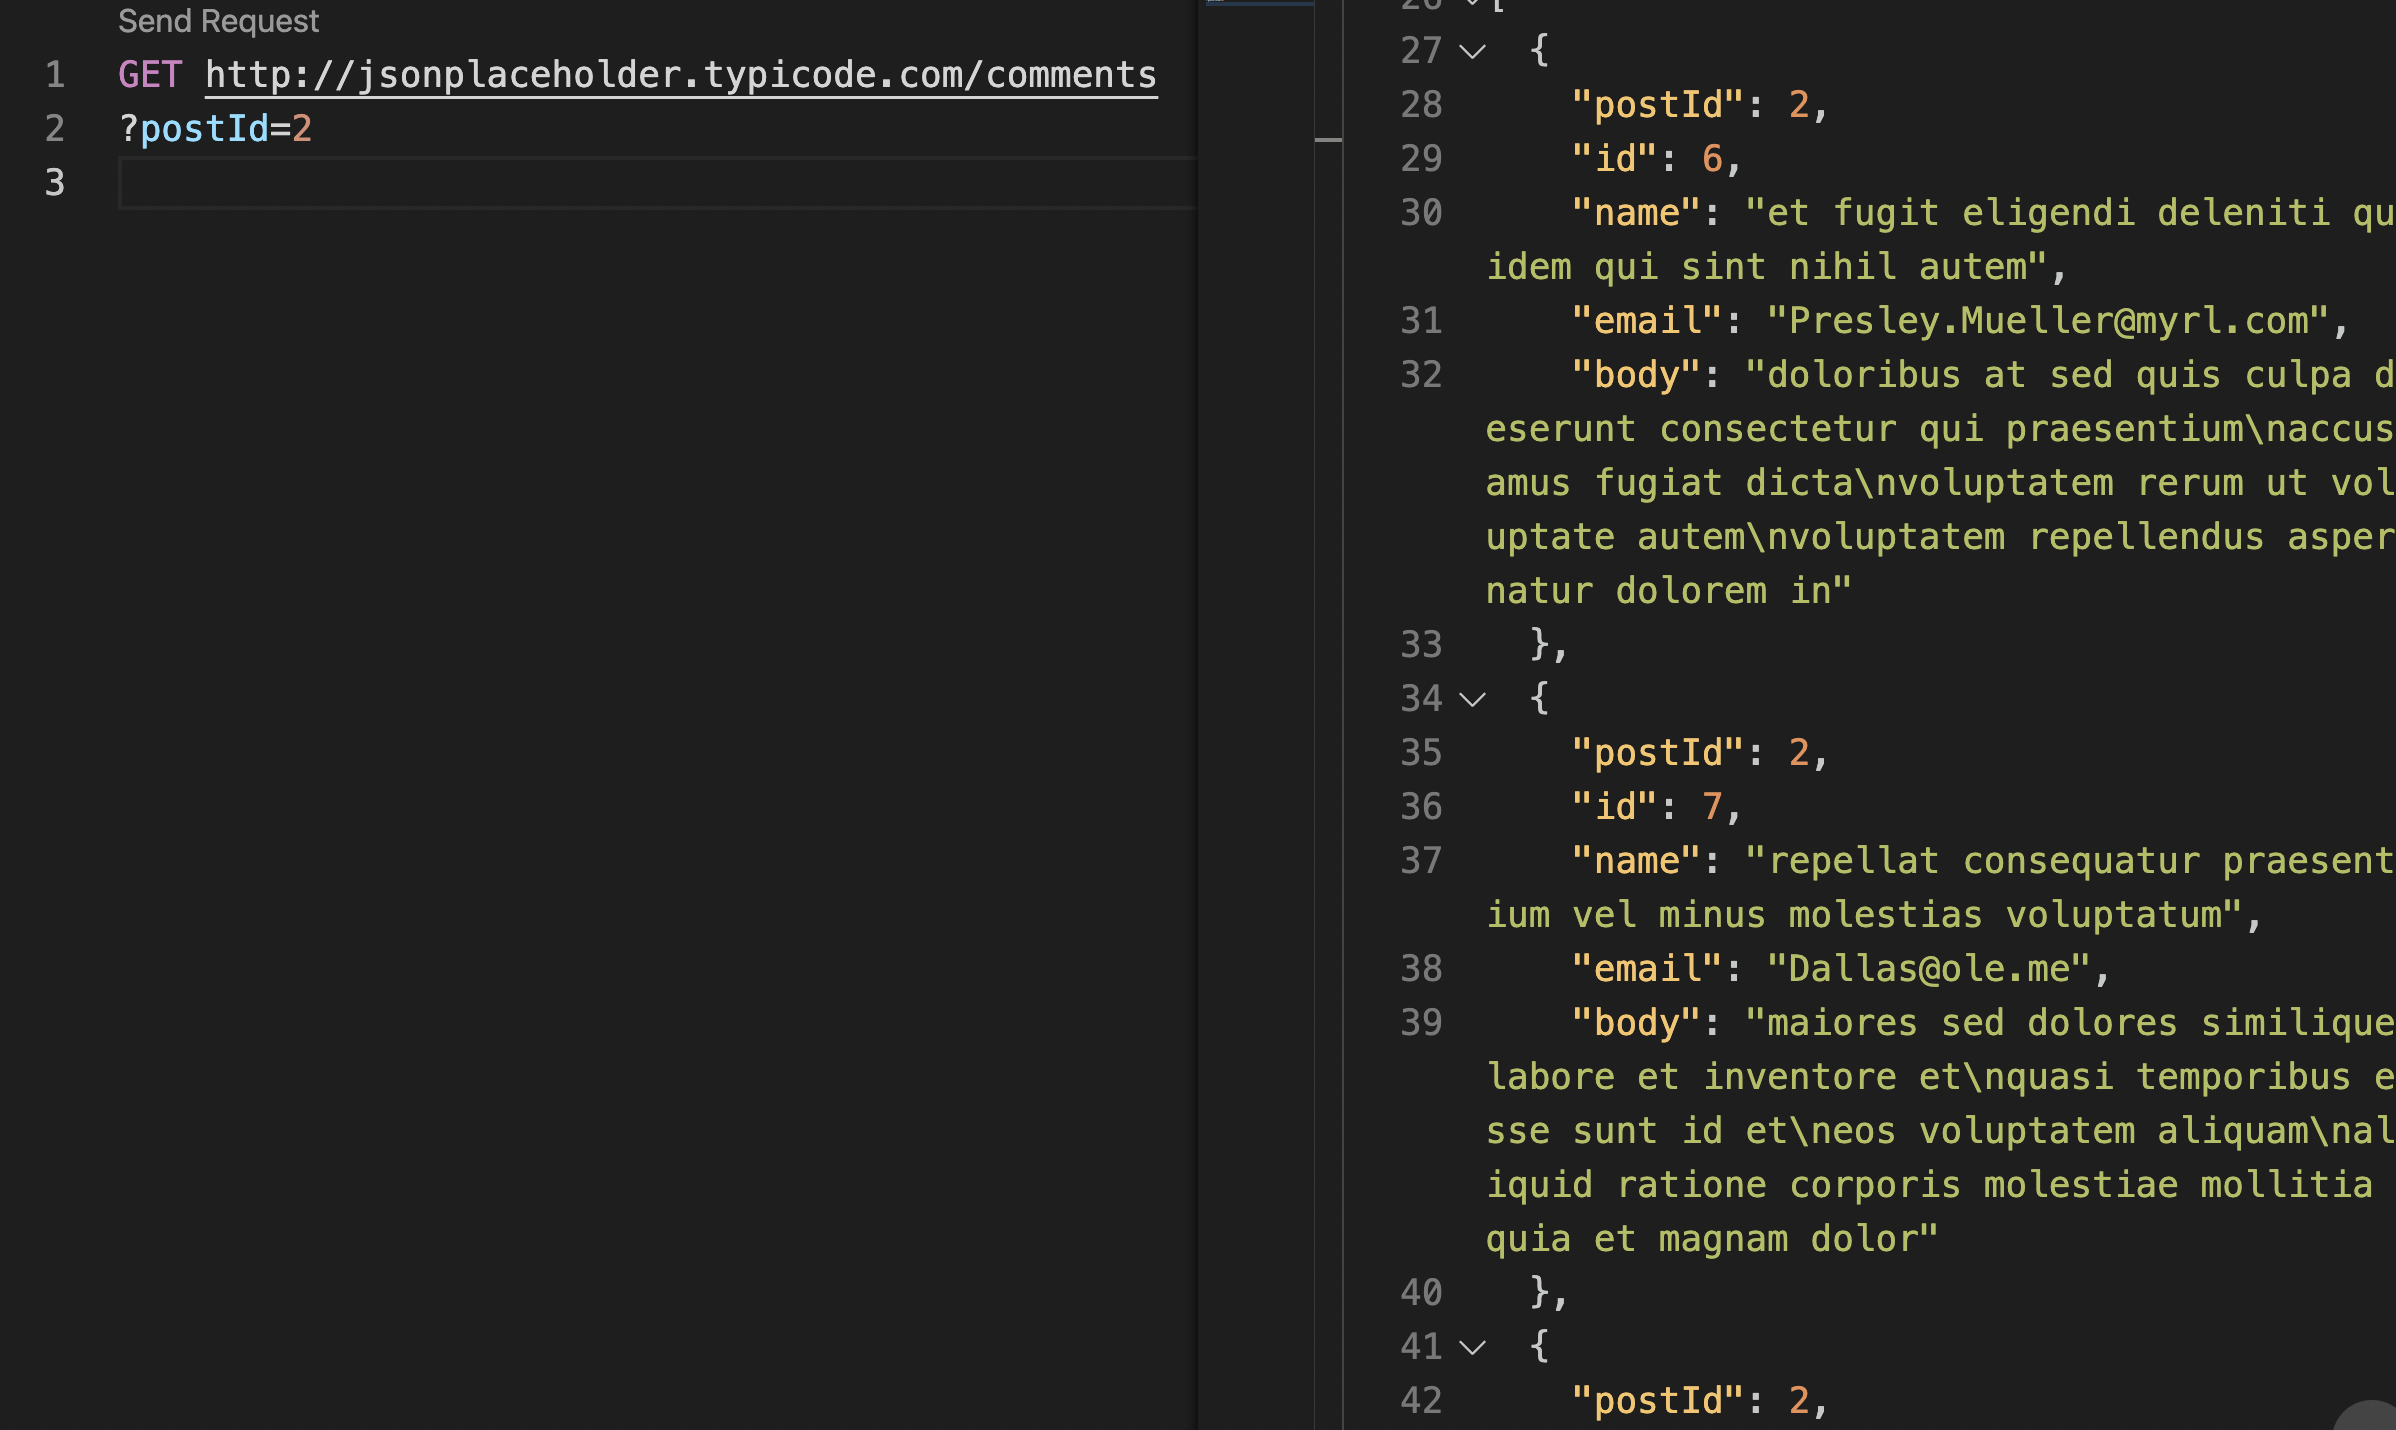
Task: Click the "id": 6 value line
Action: (x=1656, y=159)
